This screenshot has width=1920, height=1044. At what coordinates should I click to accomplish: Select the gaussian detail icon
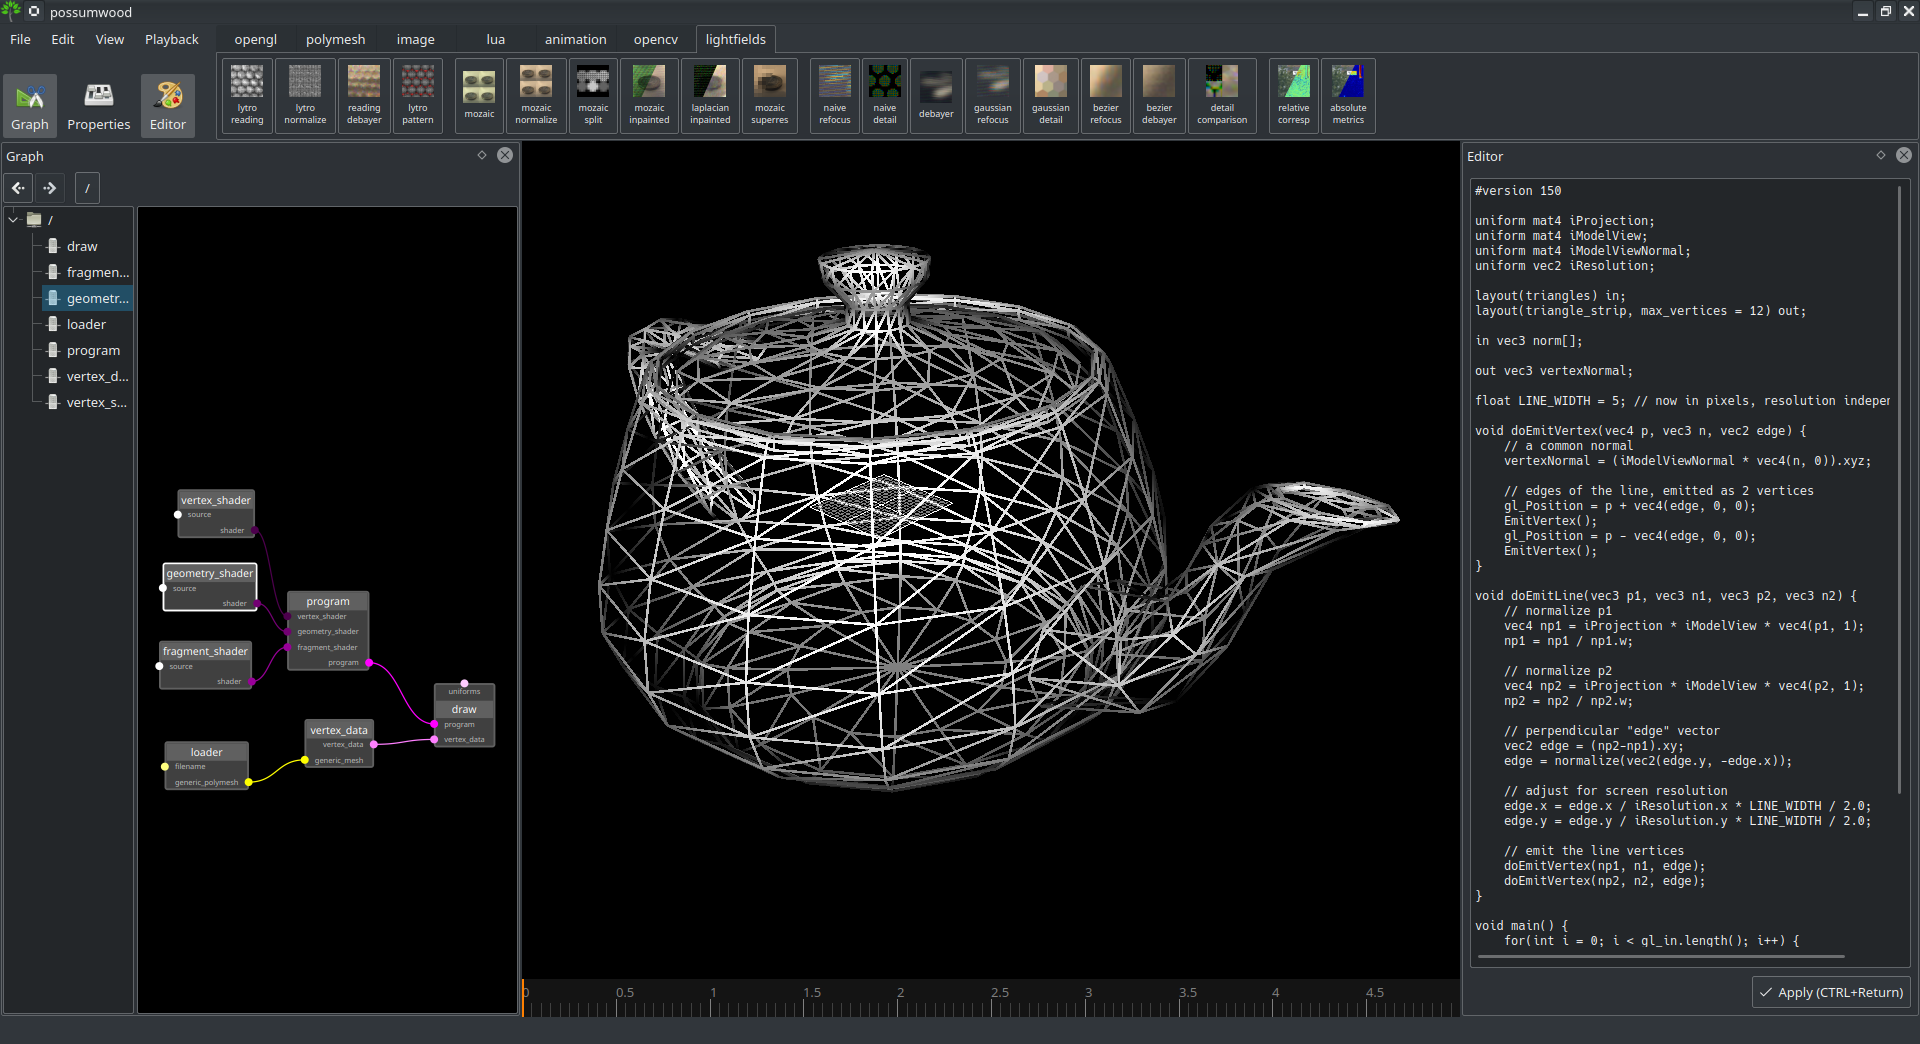coord(1051,95)
